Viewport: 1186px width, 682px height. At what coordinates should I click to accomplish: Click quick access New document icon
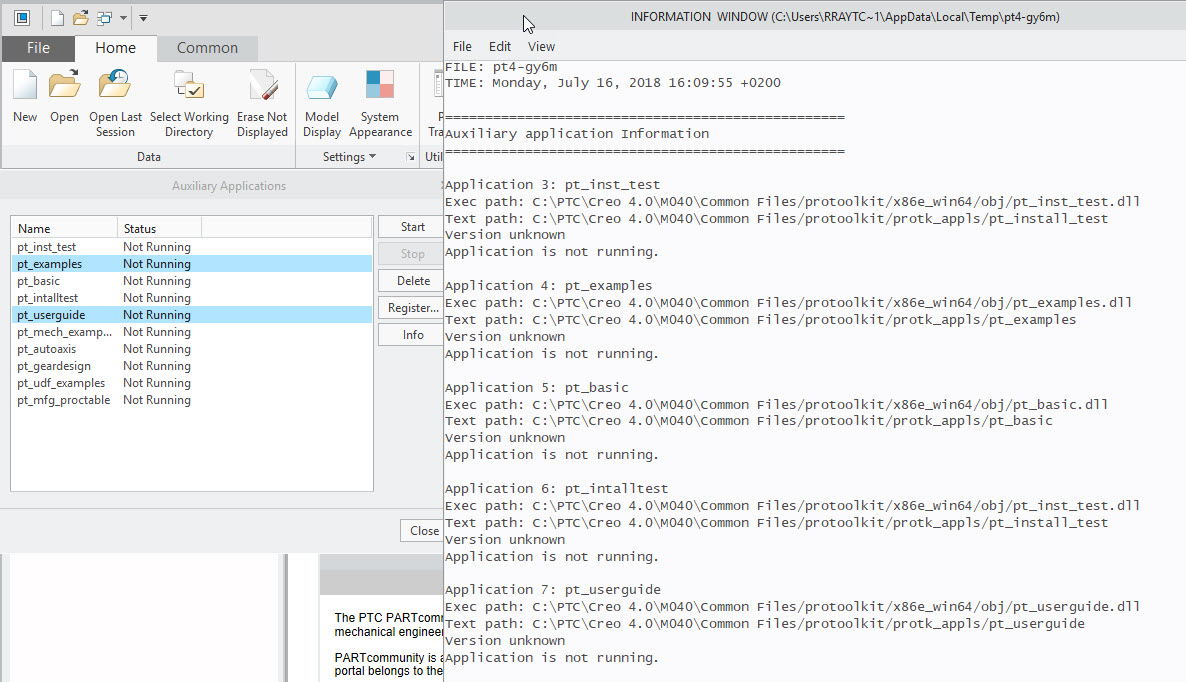[57, 18]
